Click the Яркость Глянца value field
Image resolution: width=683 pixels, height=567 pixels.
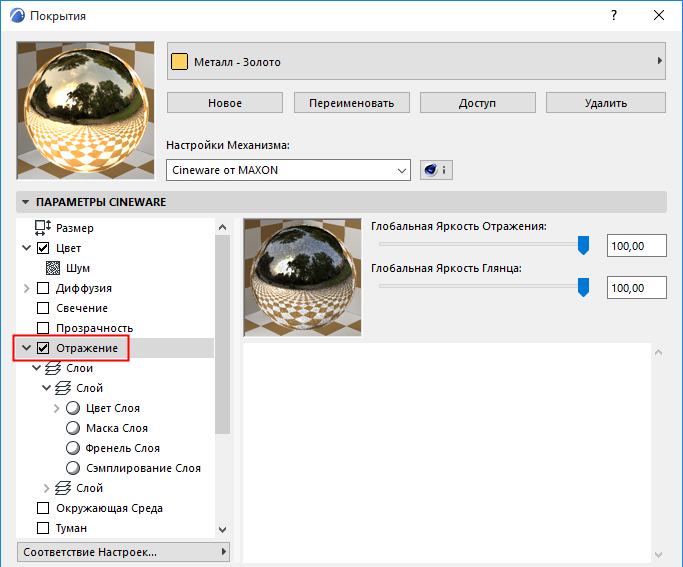(x=636, y=287)
